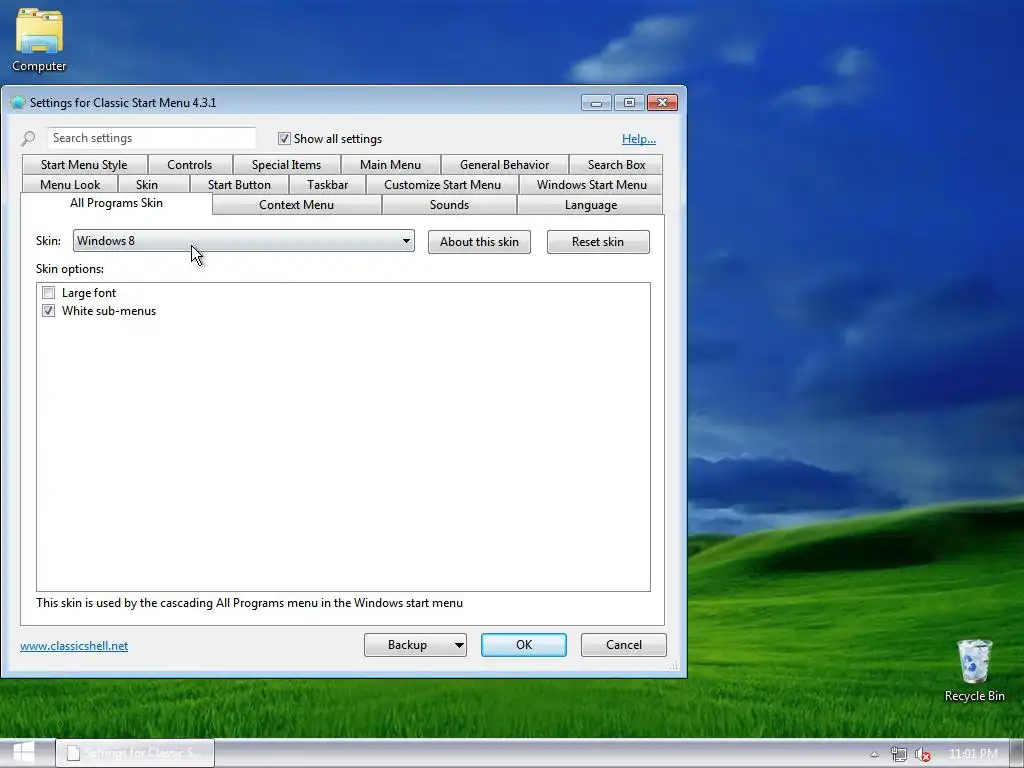Open the Skin dropdown showing Windows 8
This screenshot has height=768, width=1024.
(244, 241)
